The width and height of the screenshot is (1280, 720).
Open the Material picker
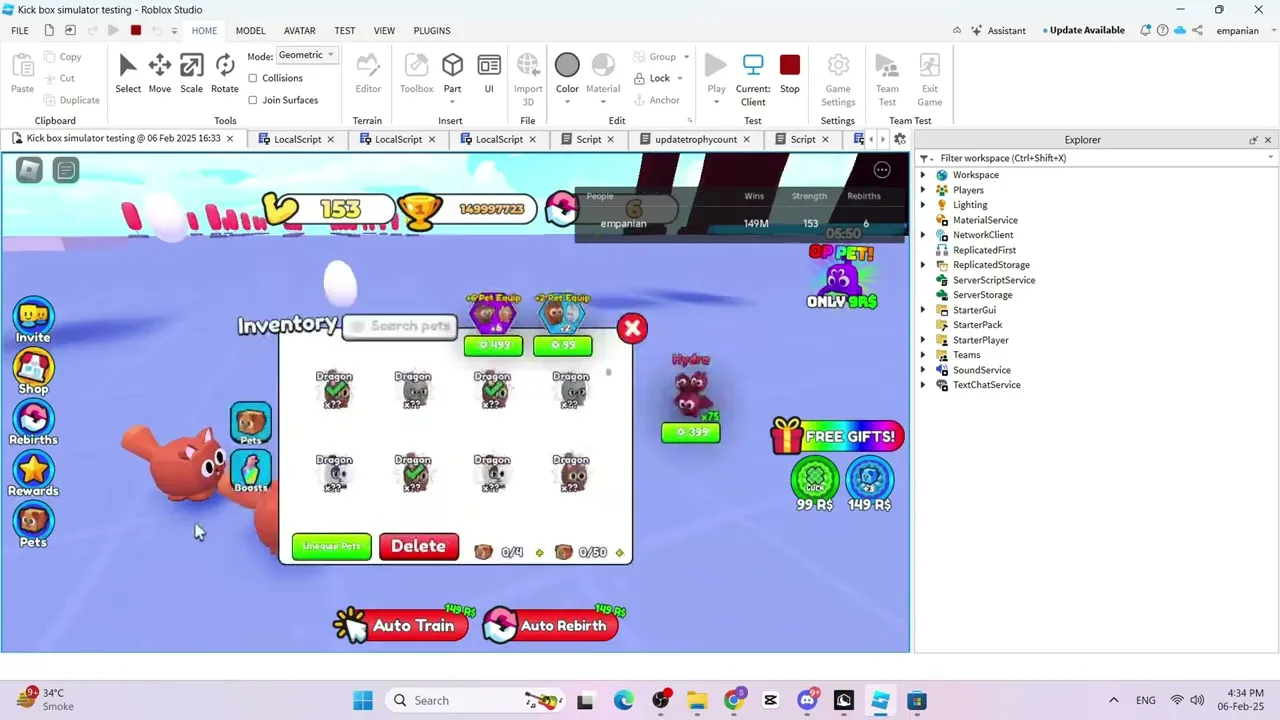pyautogui.click(x=603, y=74)
